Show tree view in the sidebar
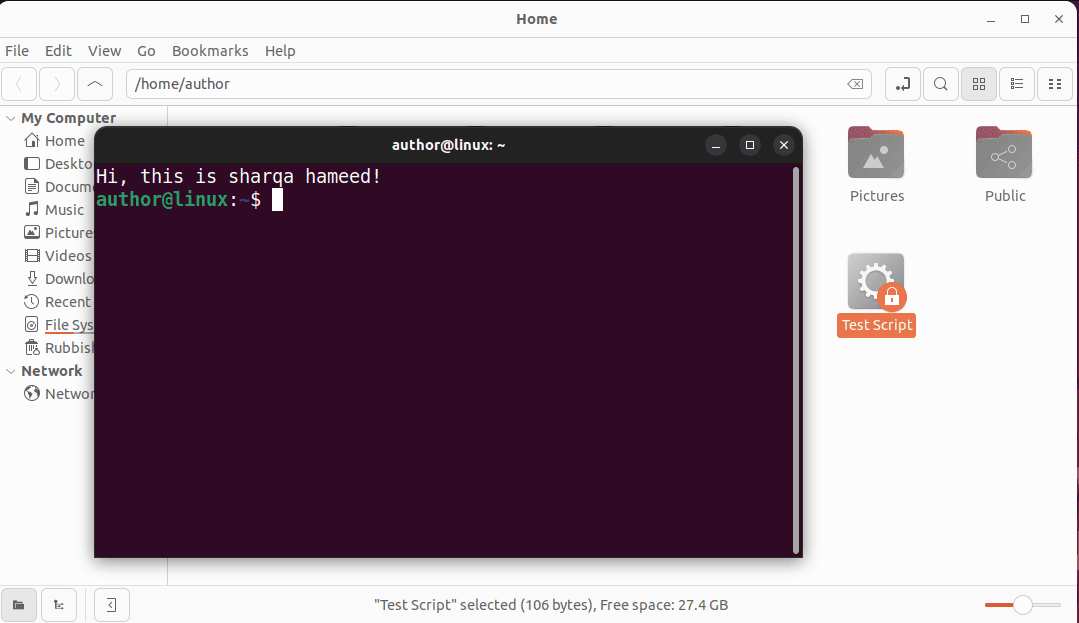The image size is (1079, 623). pyautogui.click(x=58, y=605)
